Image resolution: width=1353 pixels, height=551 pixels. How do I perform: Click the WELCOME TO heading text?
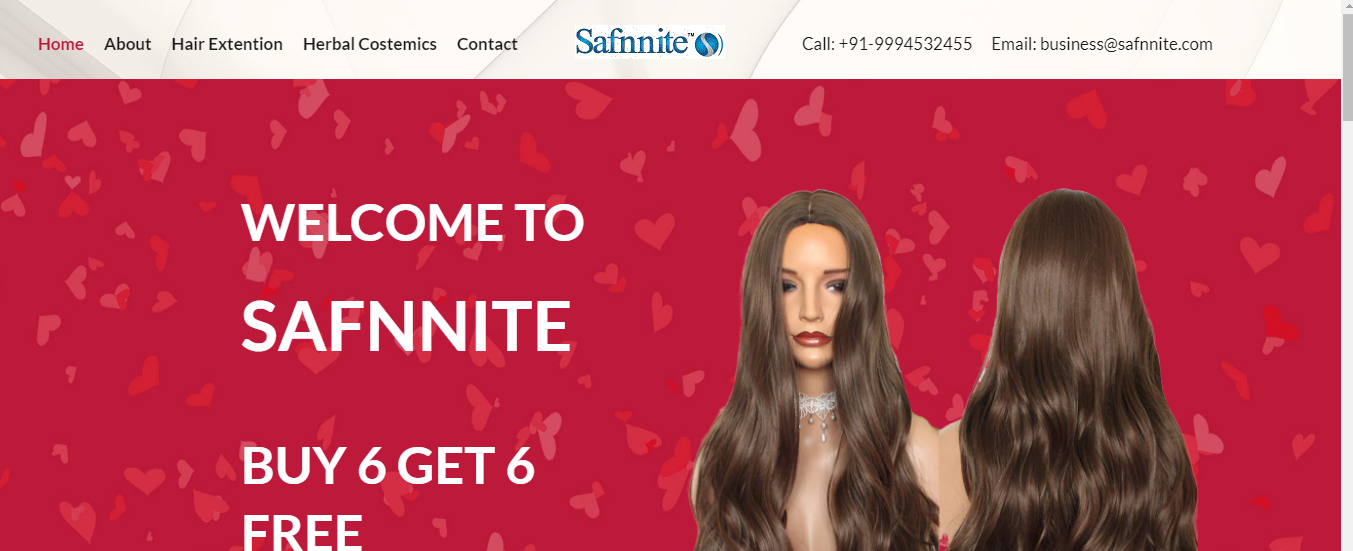pos(413,222)
